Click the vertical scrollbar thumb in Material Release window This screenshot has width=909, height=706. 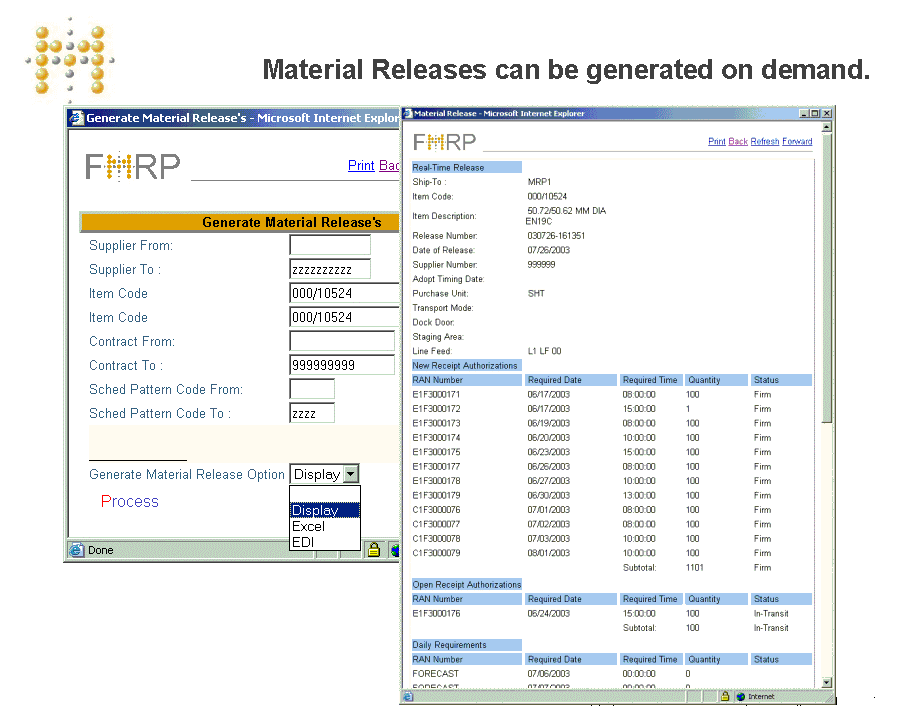tap(827, 278)
